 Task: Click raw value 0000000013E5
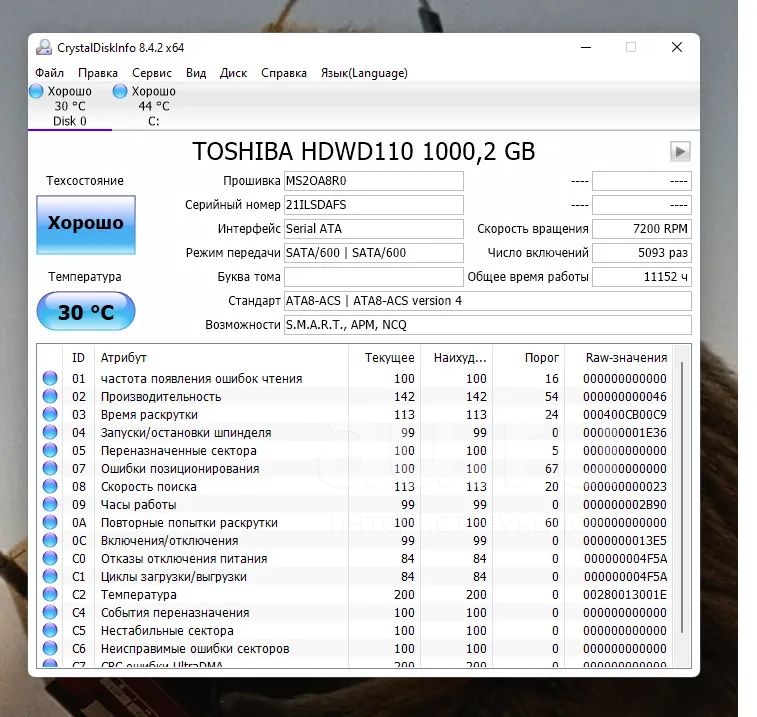pos(625,541)
